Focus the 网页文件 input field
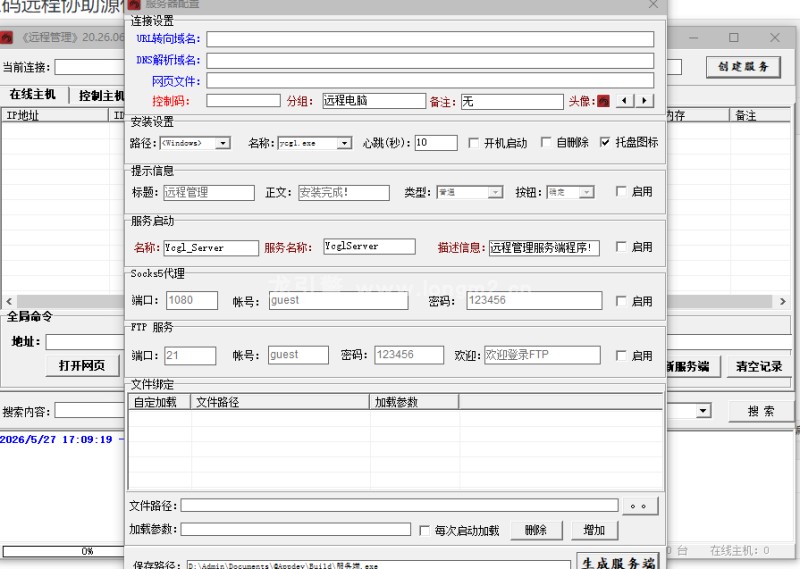 [x=430, y=80]
